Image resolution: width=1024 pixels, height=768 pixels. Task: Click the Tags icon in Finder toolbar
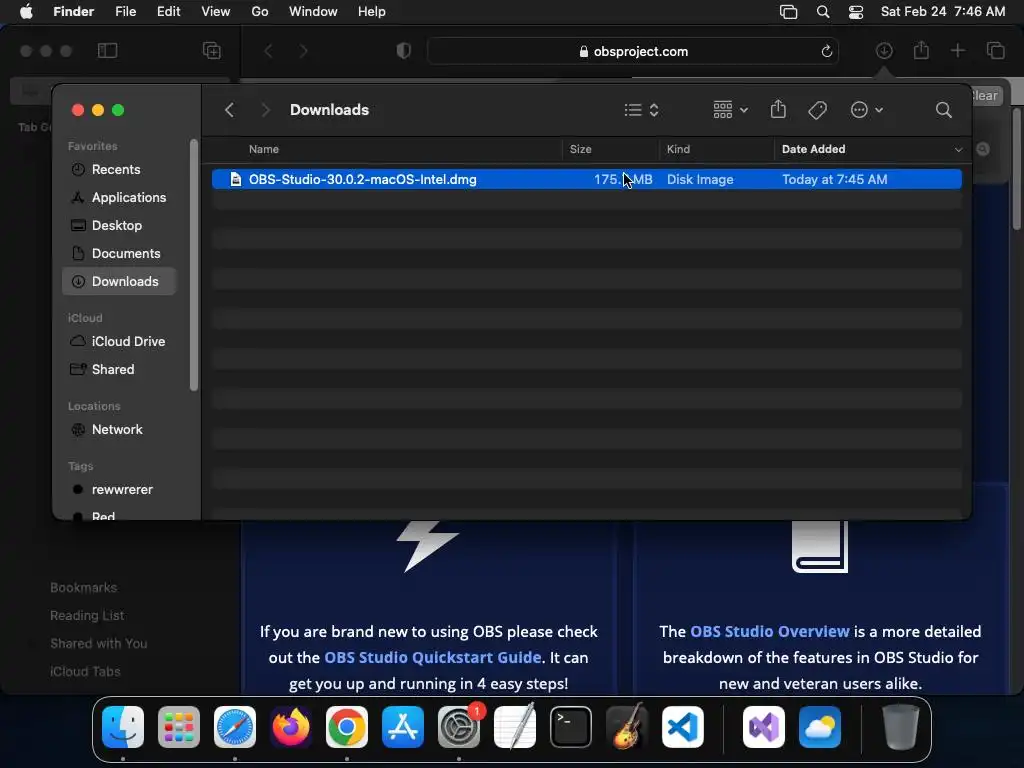pyautogui.click(x=818, y=110)
